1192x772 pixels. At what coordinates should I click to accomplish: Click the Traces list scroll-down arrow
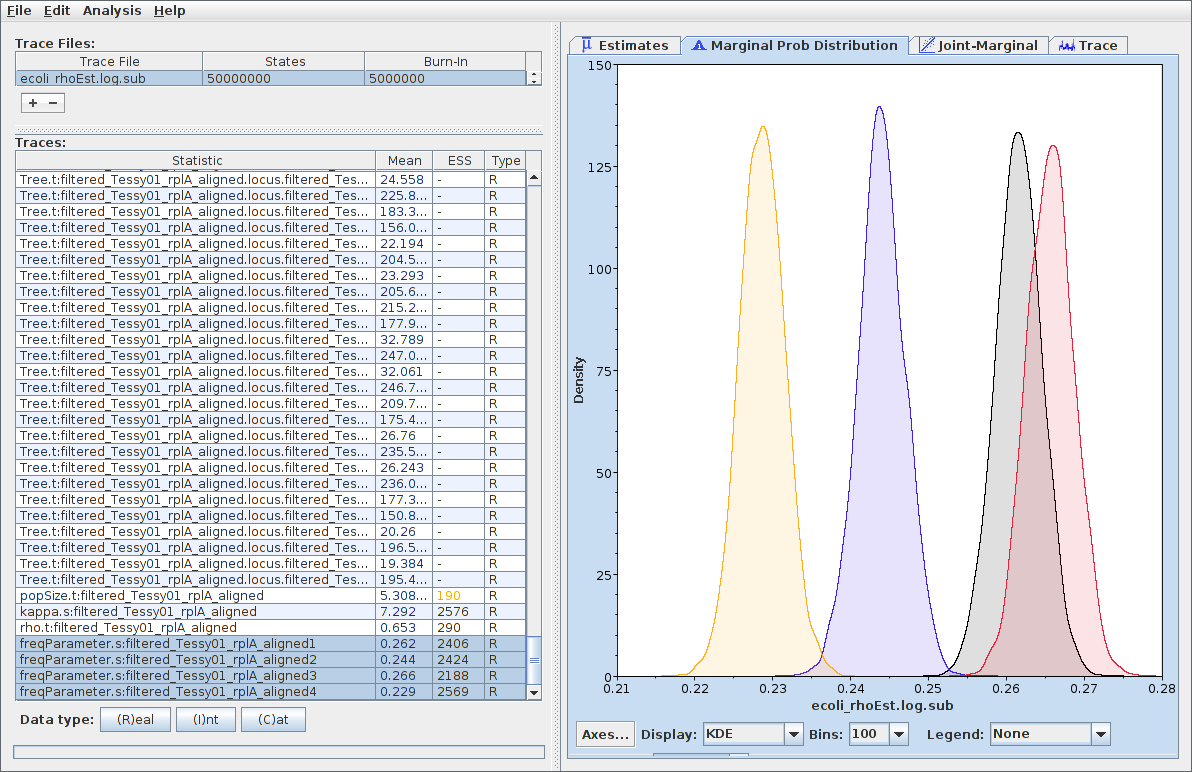click(x=534, y=692)
